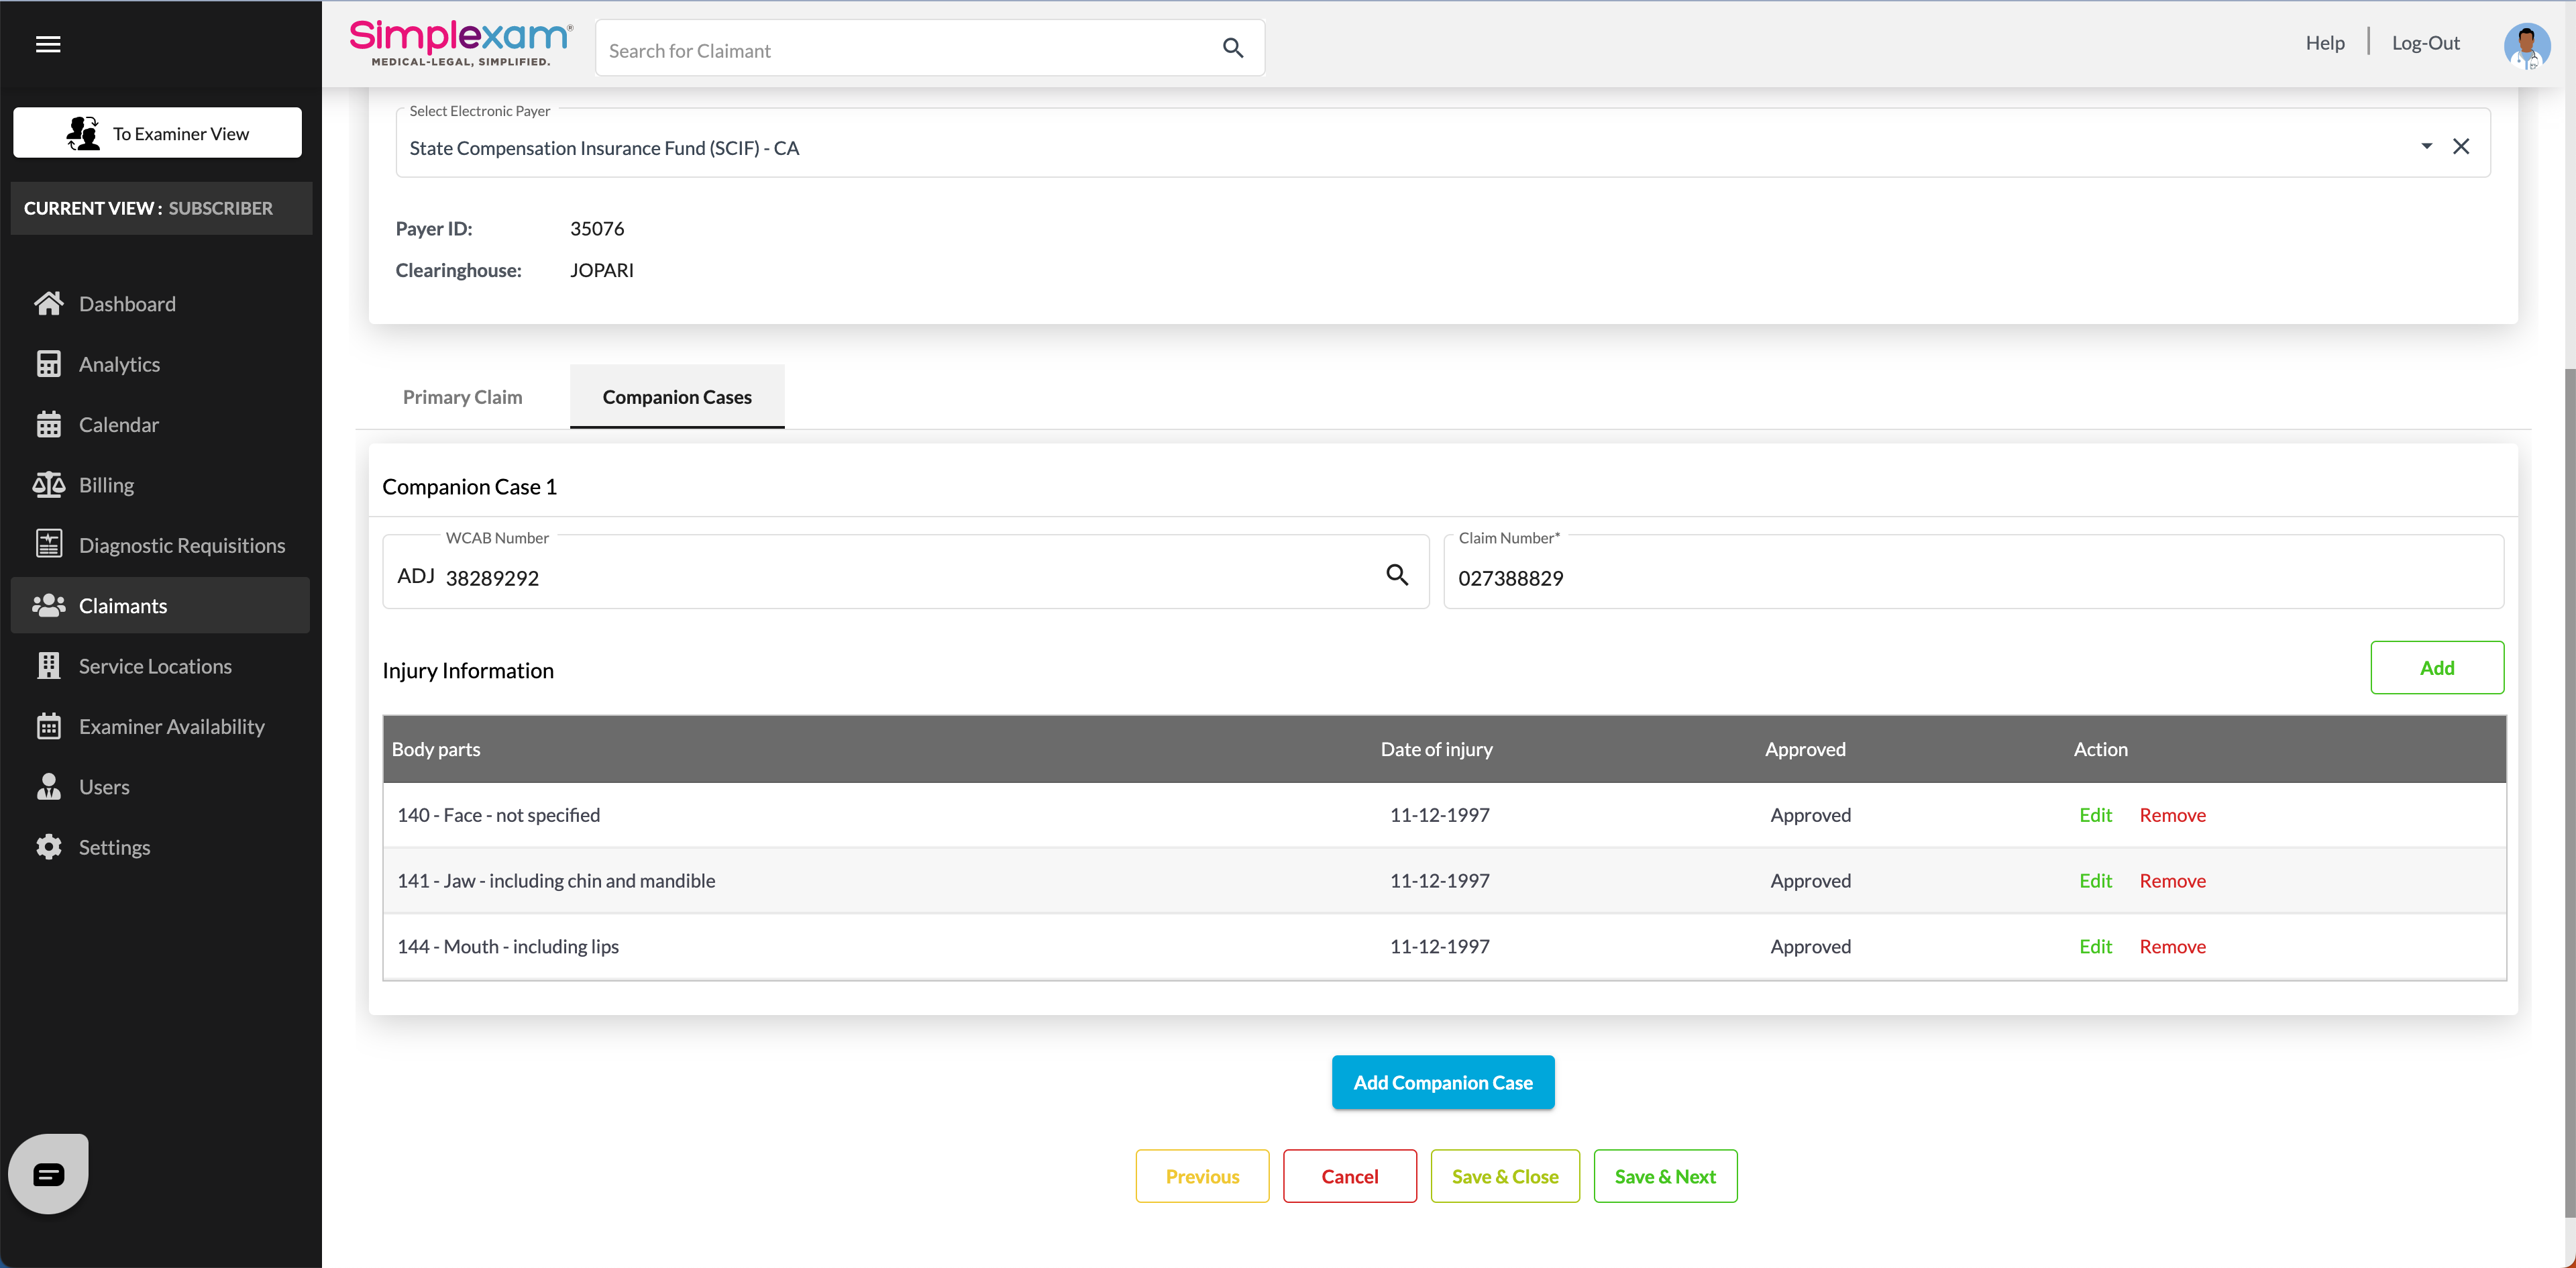Open Billing from the sidebar
The image size is (2576, 1268).
(x=106, y=485)
